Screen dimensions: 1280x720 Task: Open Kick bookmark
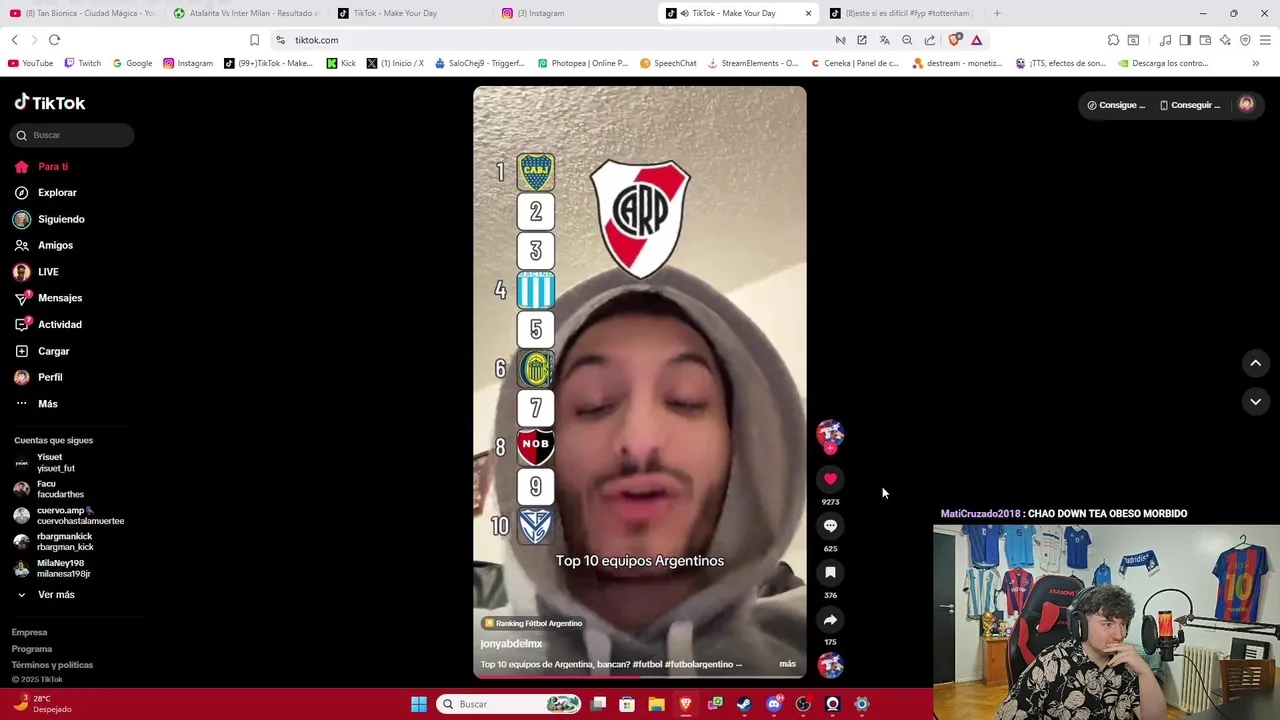coord(341,63)
